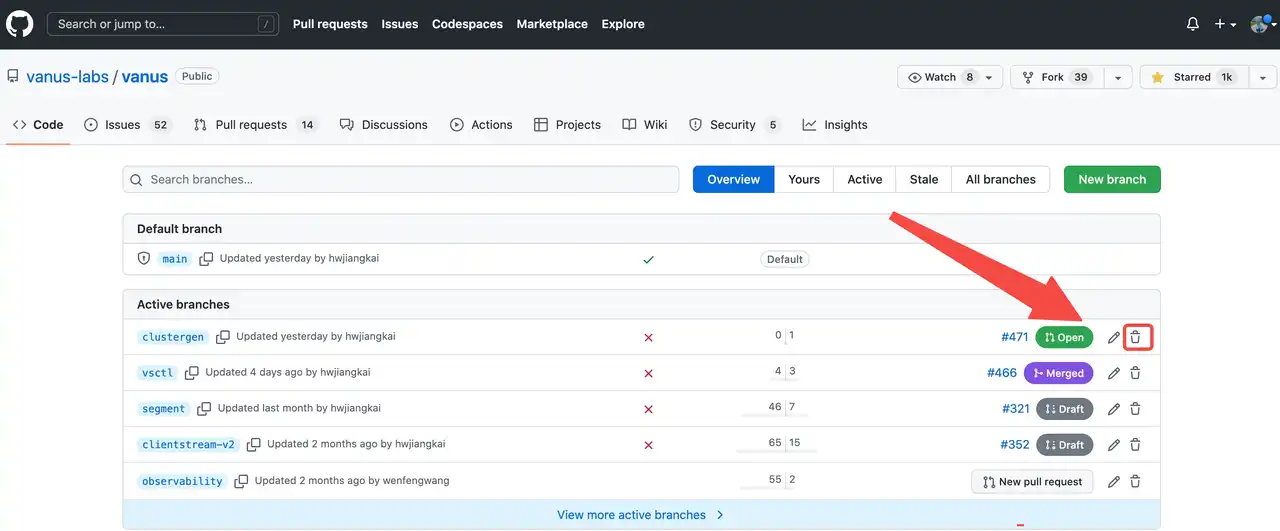Rename the clientstream-v2 branch with pencil icon
1280x531 pixels.
coord(1114,445)
